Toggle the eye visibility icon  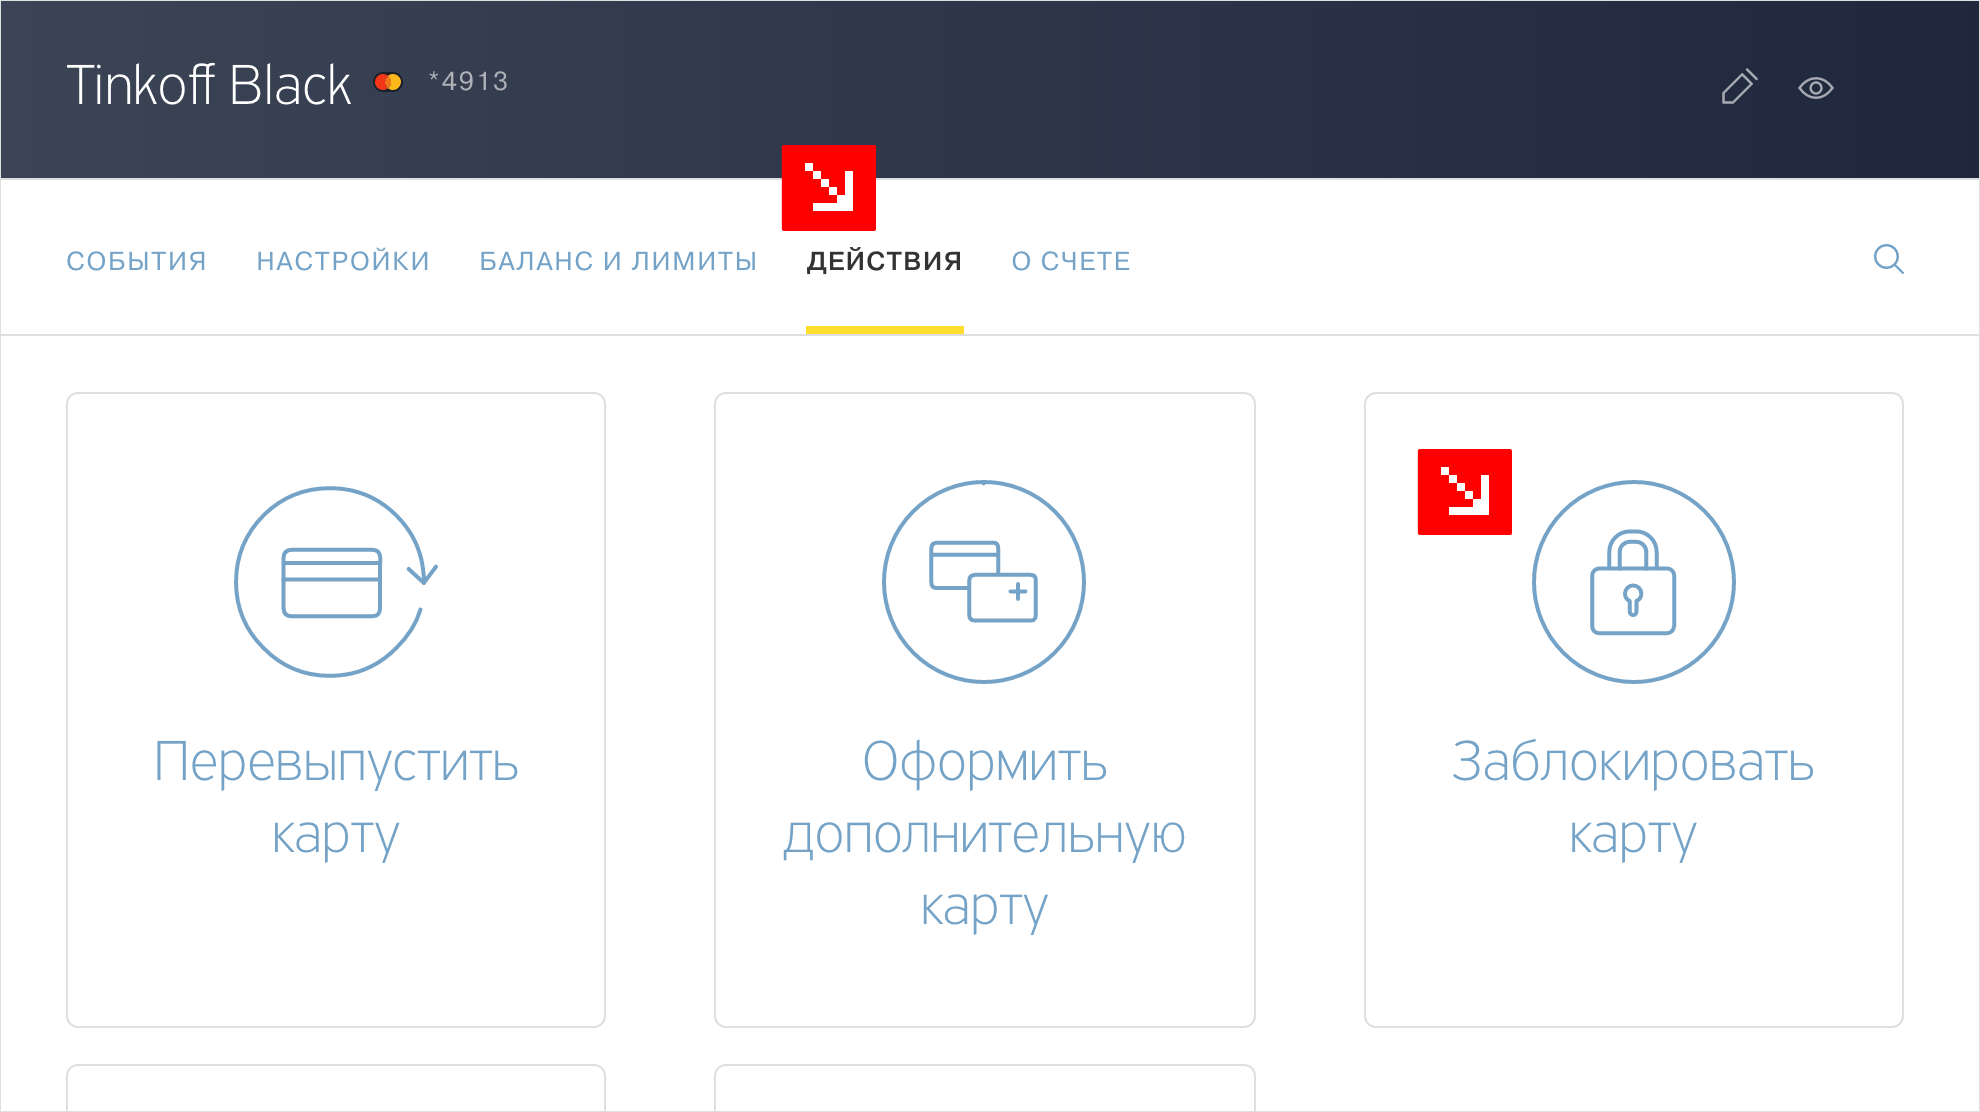(x=1815, y=88)
